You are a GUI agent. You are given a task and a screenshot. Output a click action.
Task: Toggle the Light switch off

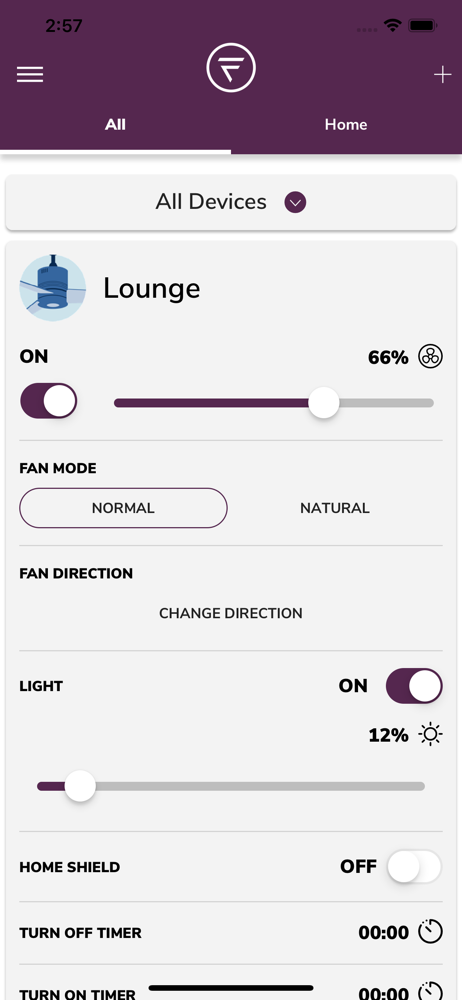click(x=414, y=686)
